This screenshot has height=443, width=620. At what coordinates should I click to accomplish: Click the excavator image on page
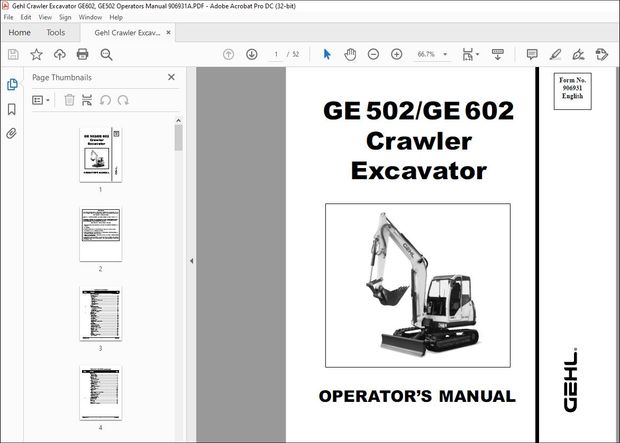(418, 285)
